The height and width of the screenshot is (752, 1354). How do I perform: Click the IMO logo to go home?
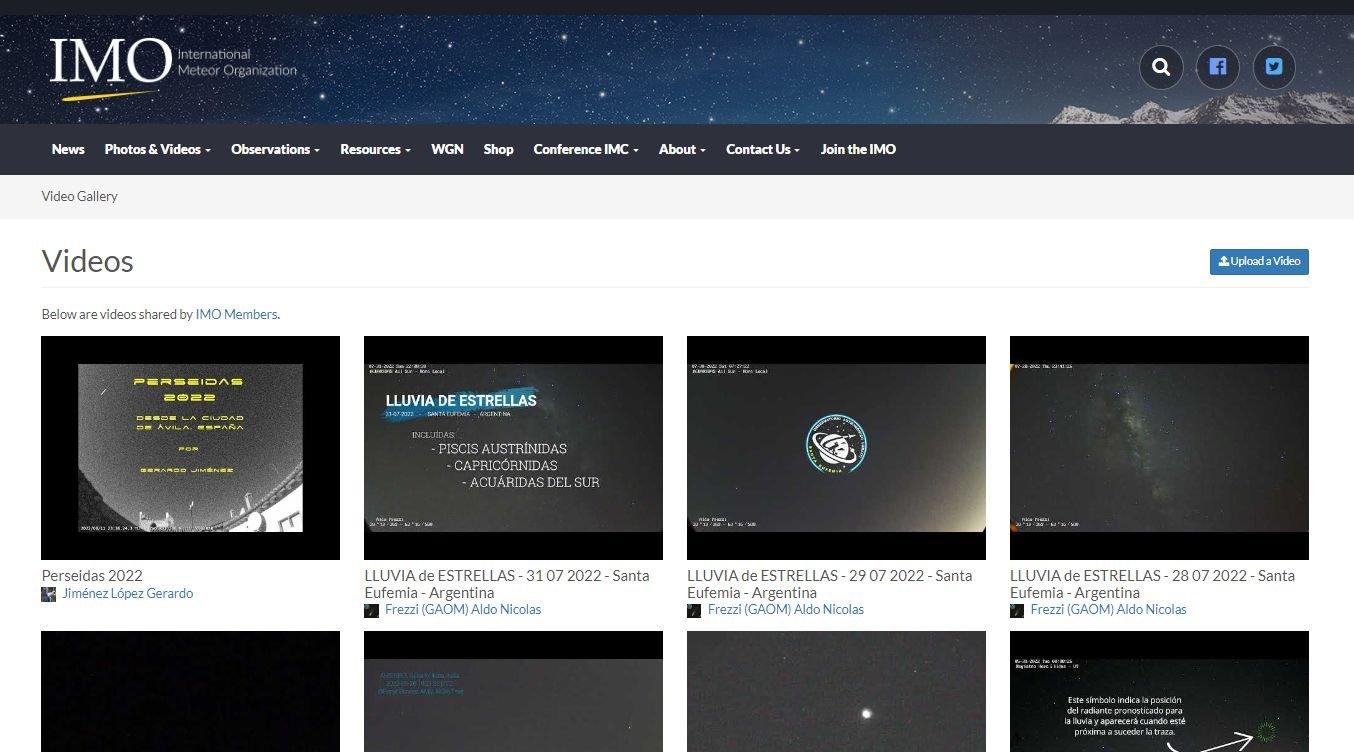pos(173,68)
